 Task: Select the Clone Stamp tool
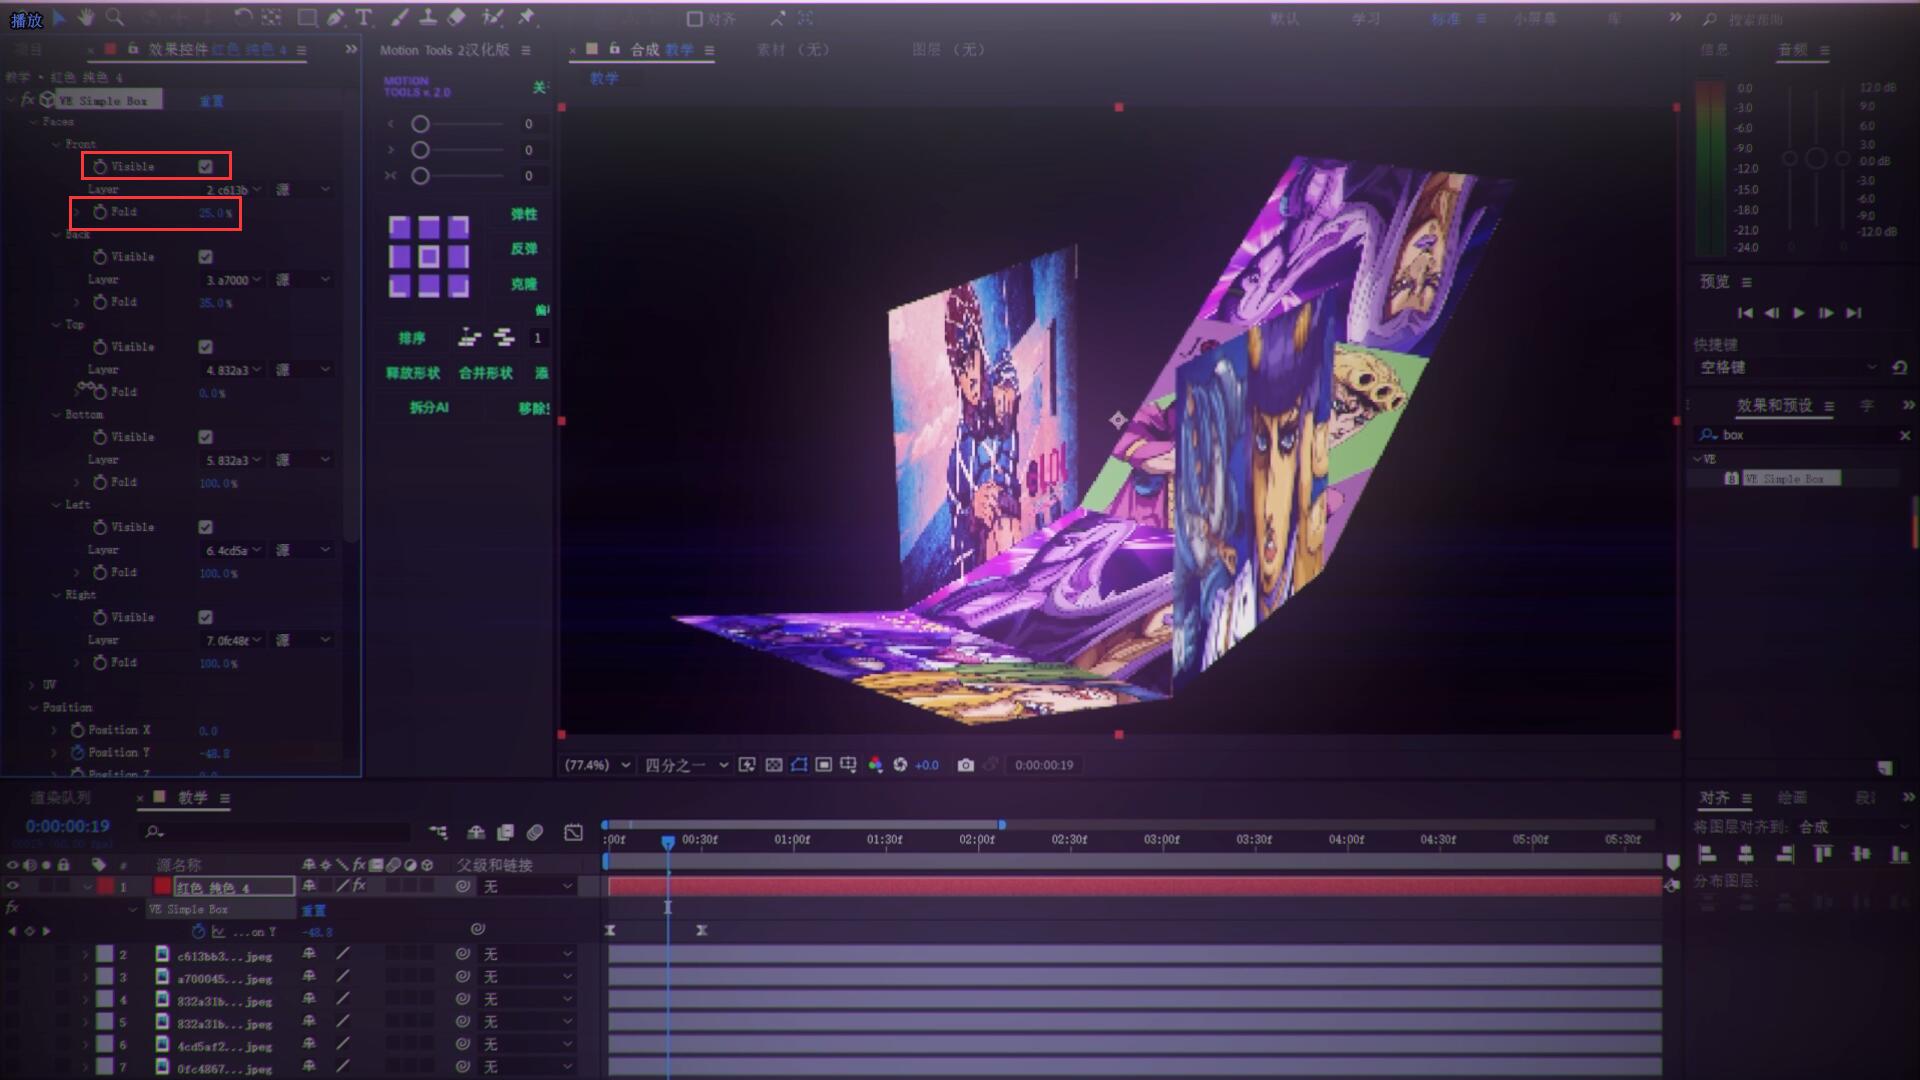tap(427, 17)
